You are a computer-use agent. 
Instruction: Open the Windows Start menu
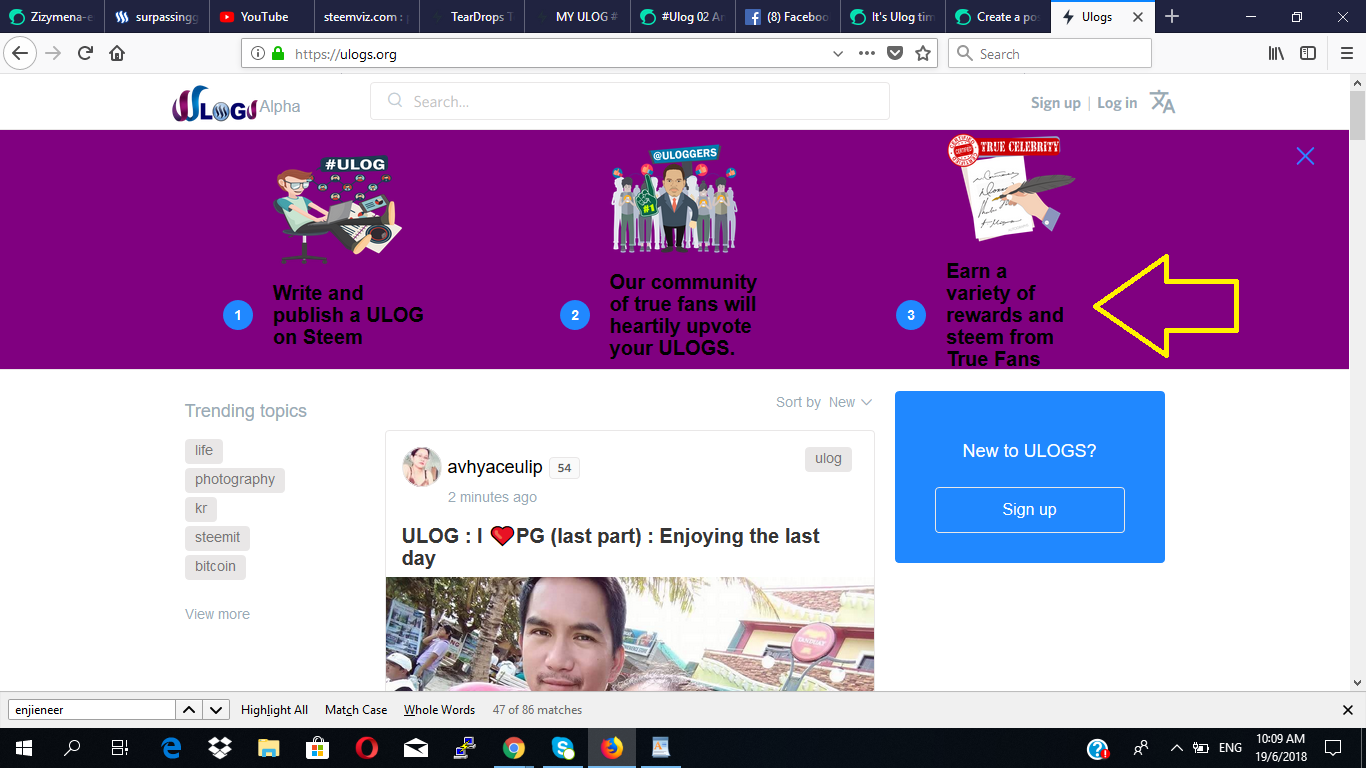(x=24, y=747)
